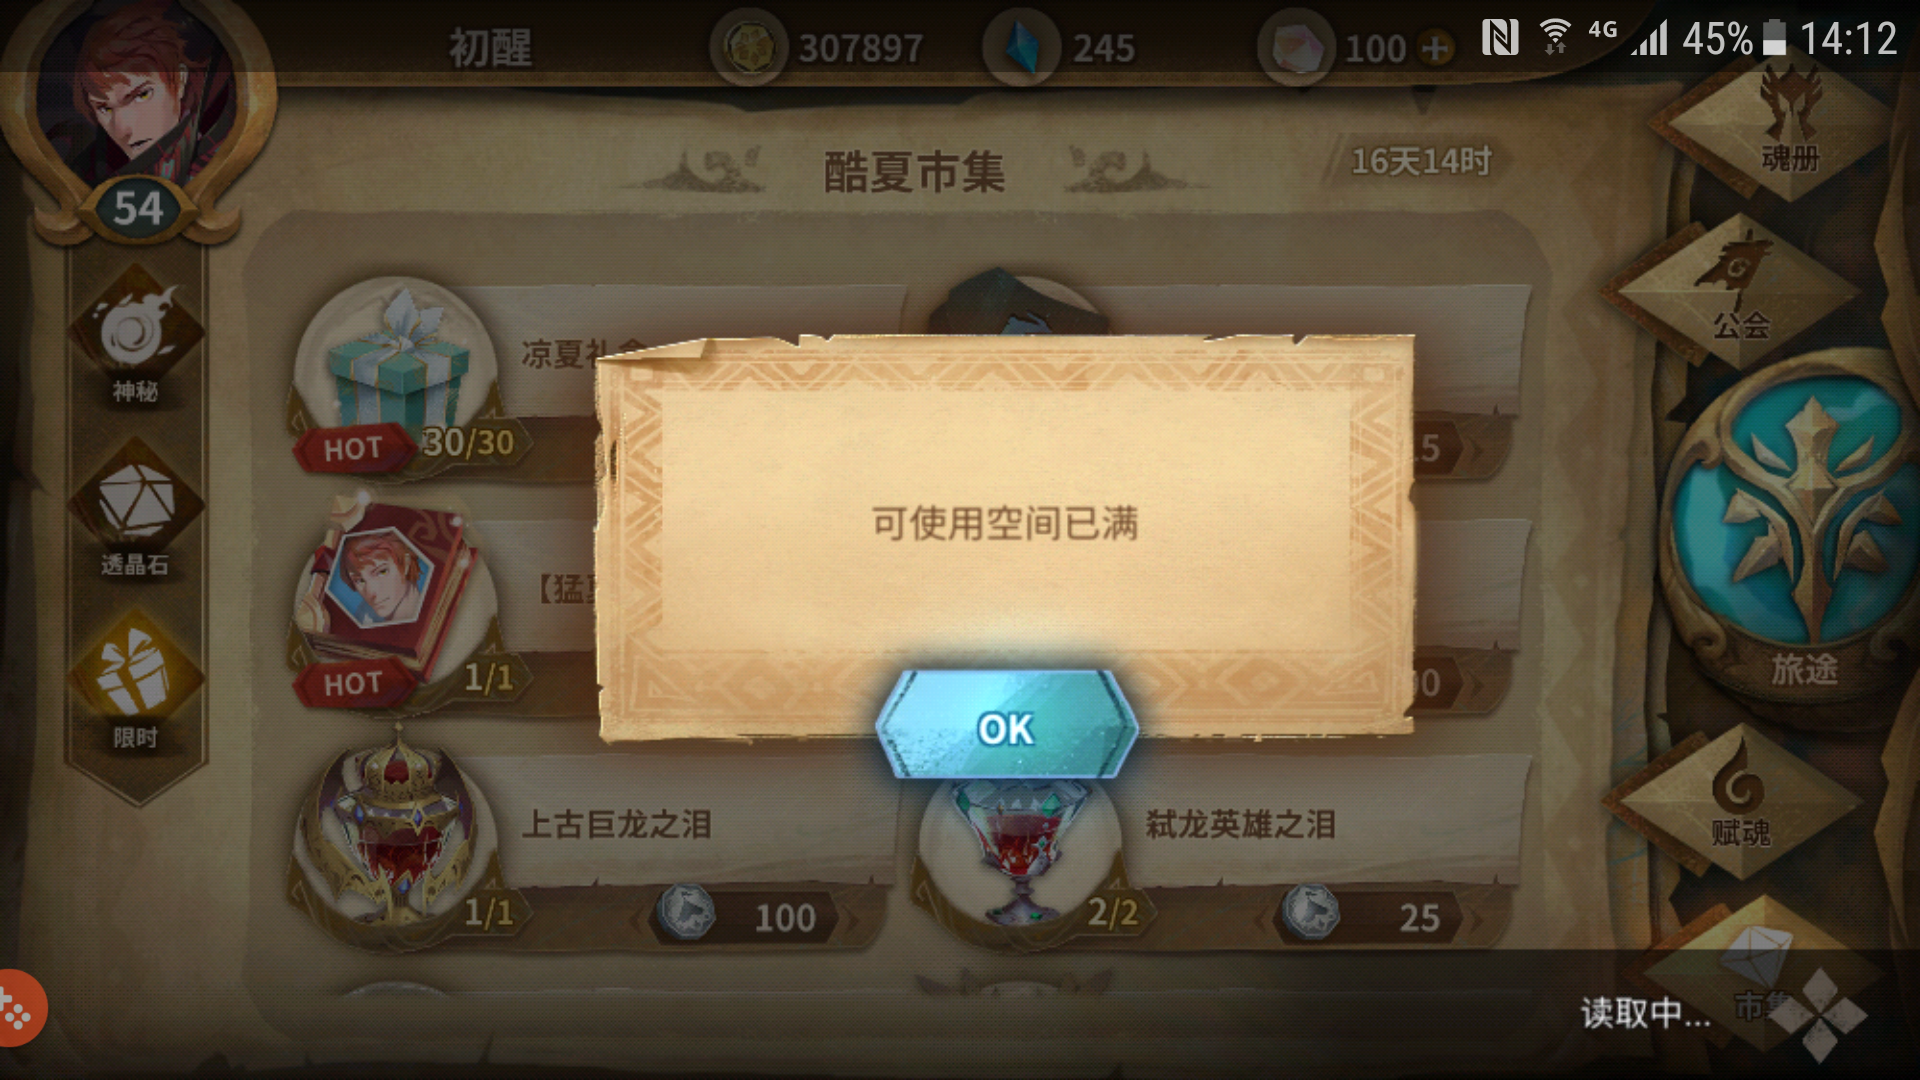
Task: Tap the 16天14时 event timer label
Action: click(1420, 161)
